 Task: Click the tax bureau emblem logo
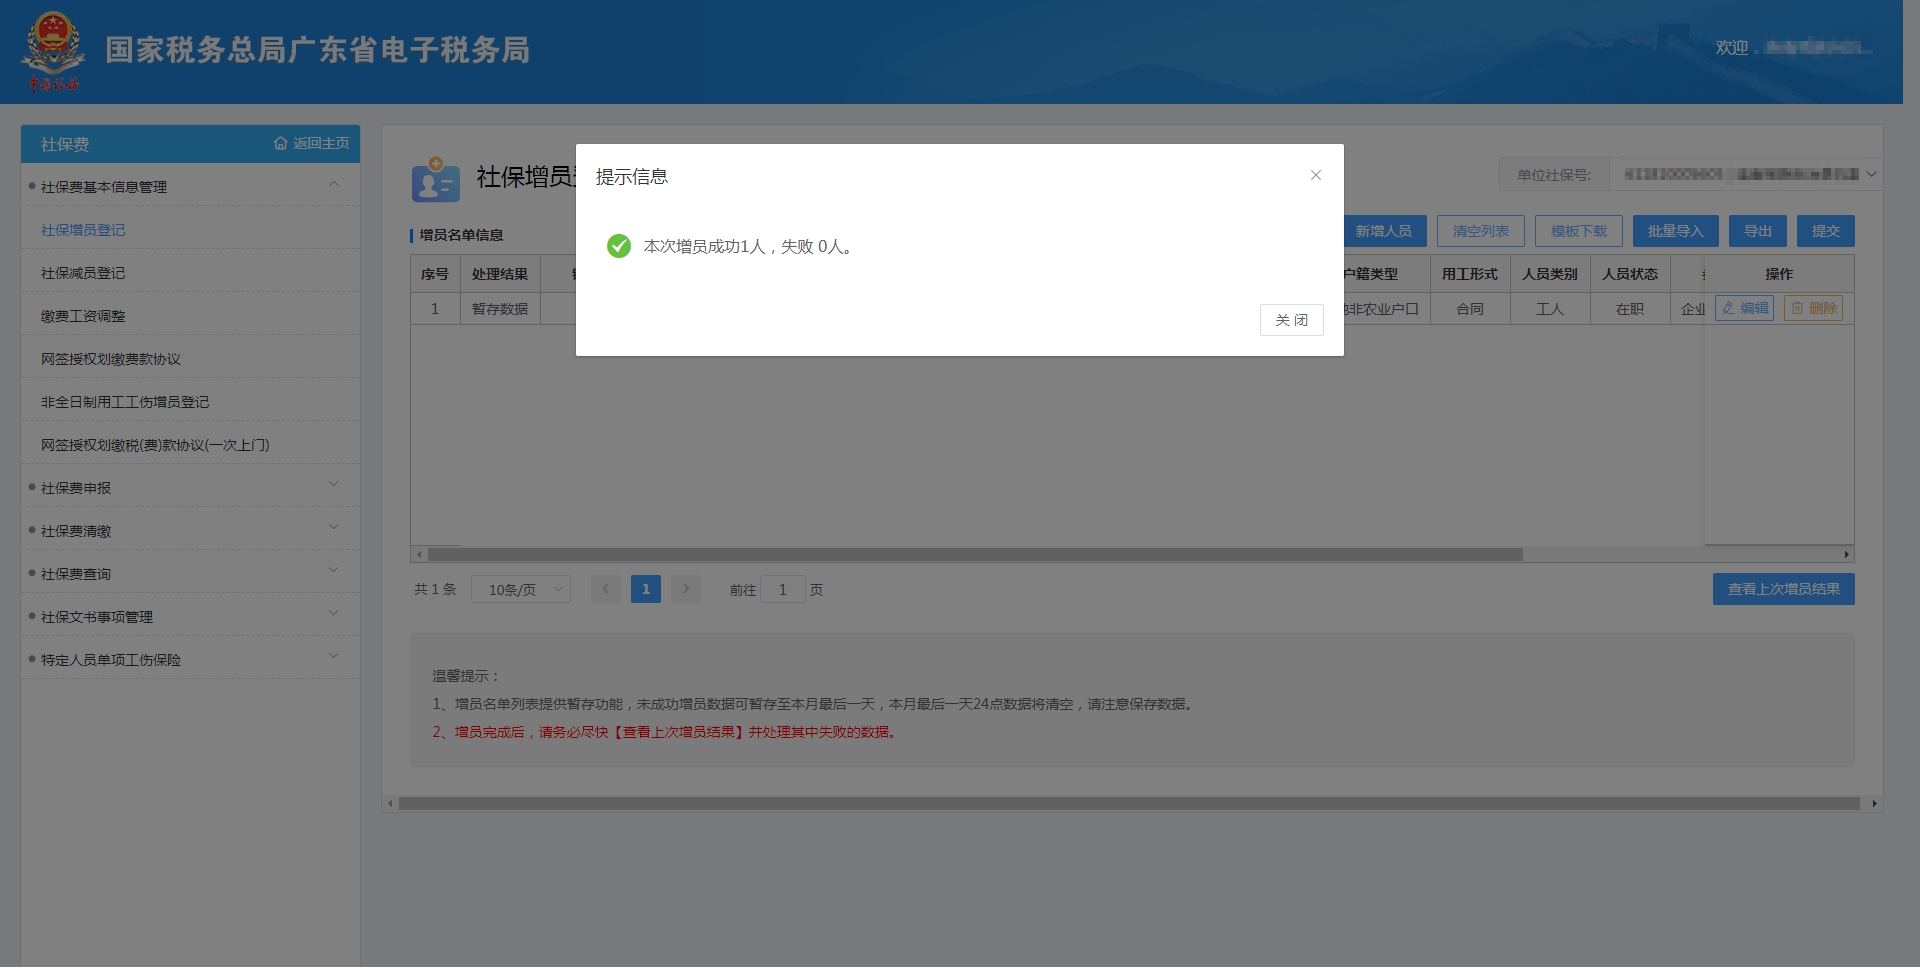(52, 51)
